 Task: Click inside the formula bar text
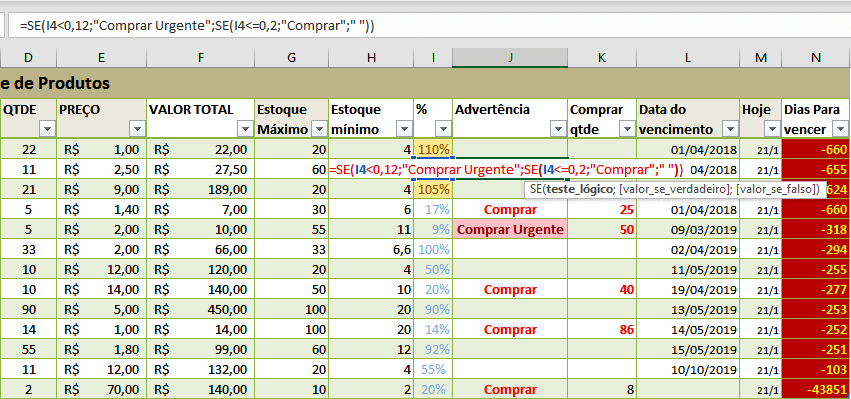click(x=198, y=26)
